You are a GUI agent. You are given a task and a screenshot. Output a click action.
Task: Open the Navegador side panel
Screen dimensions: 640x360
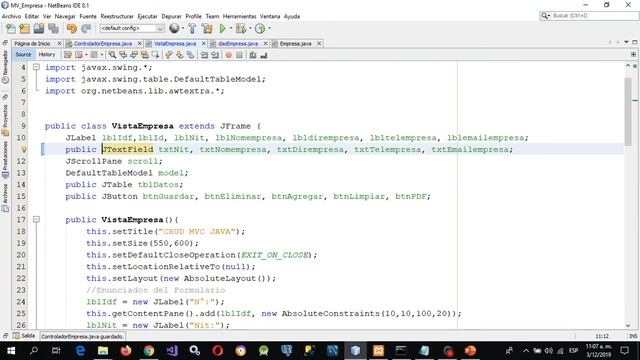coord(5,67)
